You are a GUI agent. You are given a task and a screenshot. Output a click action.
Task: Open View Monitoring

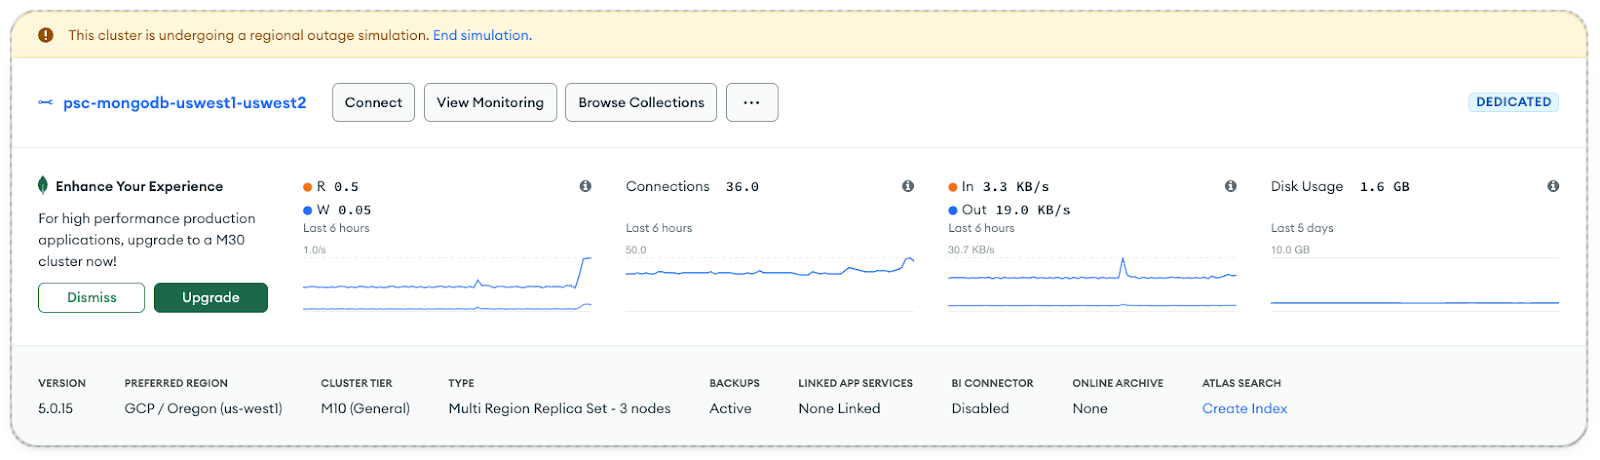tap(490, 102)
